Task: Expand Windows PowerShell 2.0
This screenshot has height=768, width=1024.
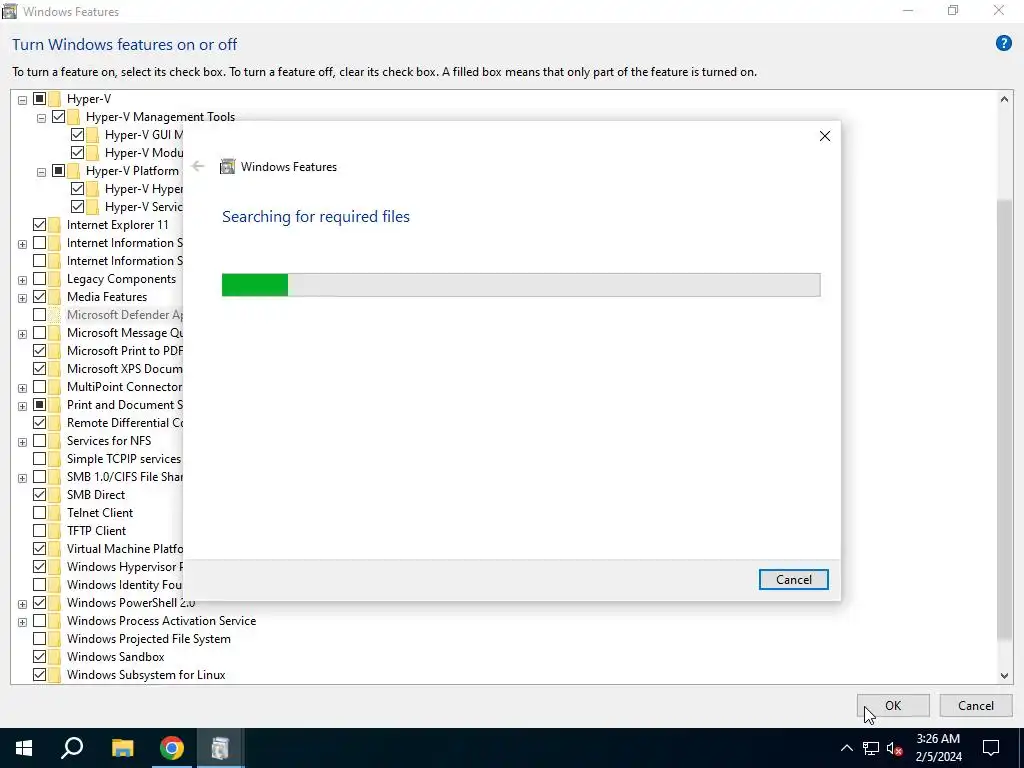Action: pyautogui.click(x=22, y=604)
